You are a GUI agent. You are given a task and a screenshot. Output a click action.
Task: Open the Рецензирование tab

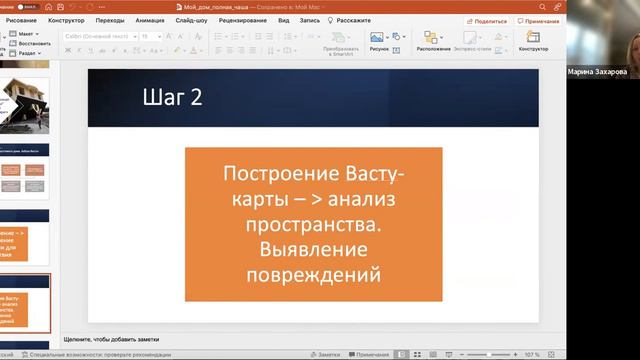242,20
